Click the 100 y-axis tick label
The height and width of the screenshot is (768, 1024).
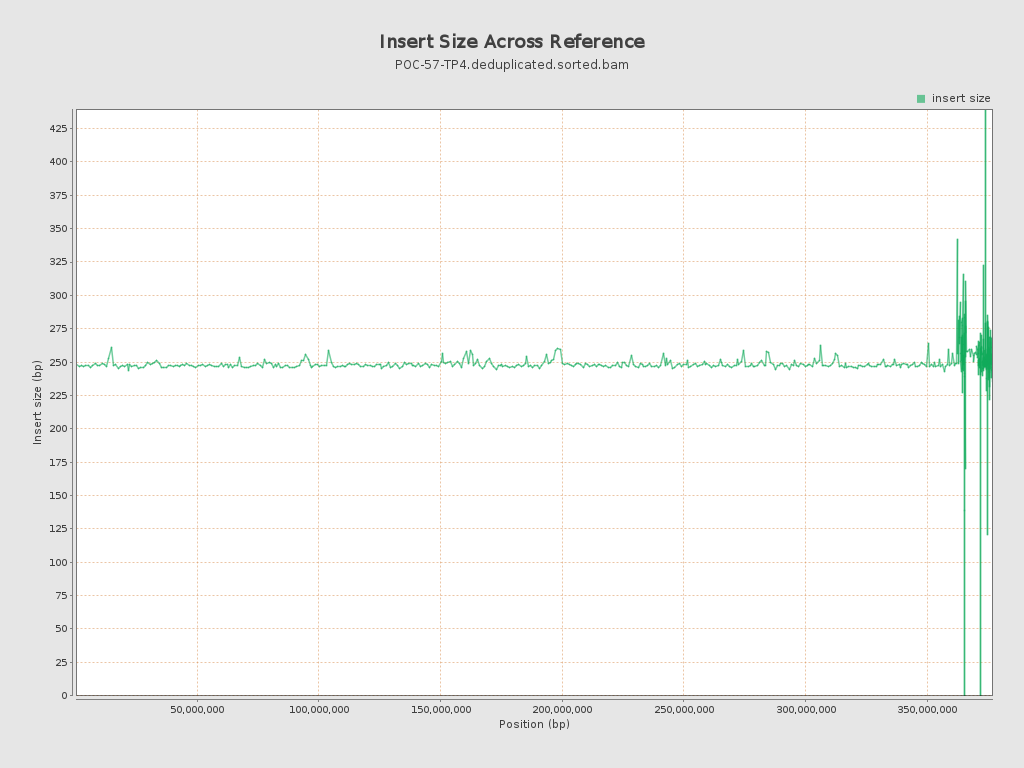pyautogui.click(x=58, y=562)
